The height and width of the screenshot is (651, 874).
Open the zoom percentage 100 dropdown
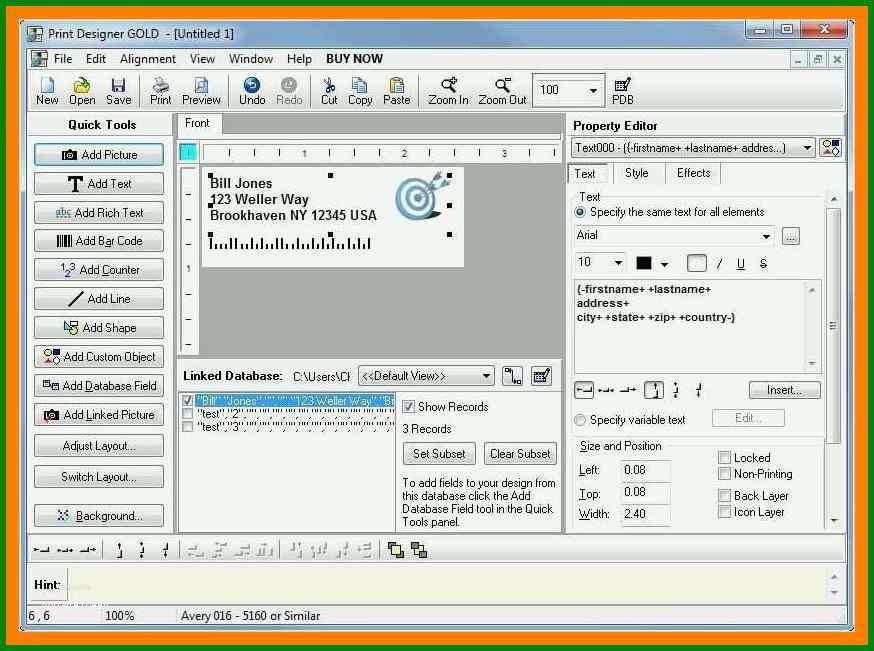point(593,90)
